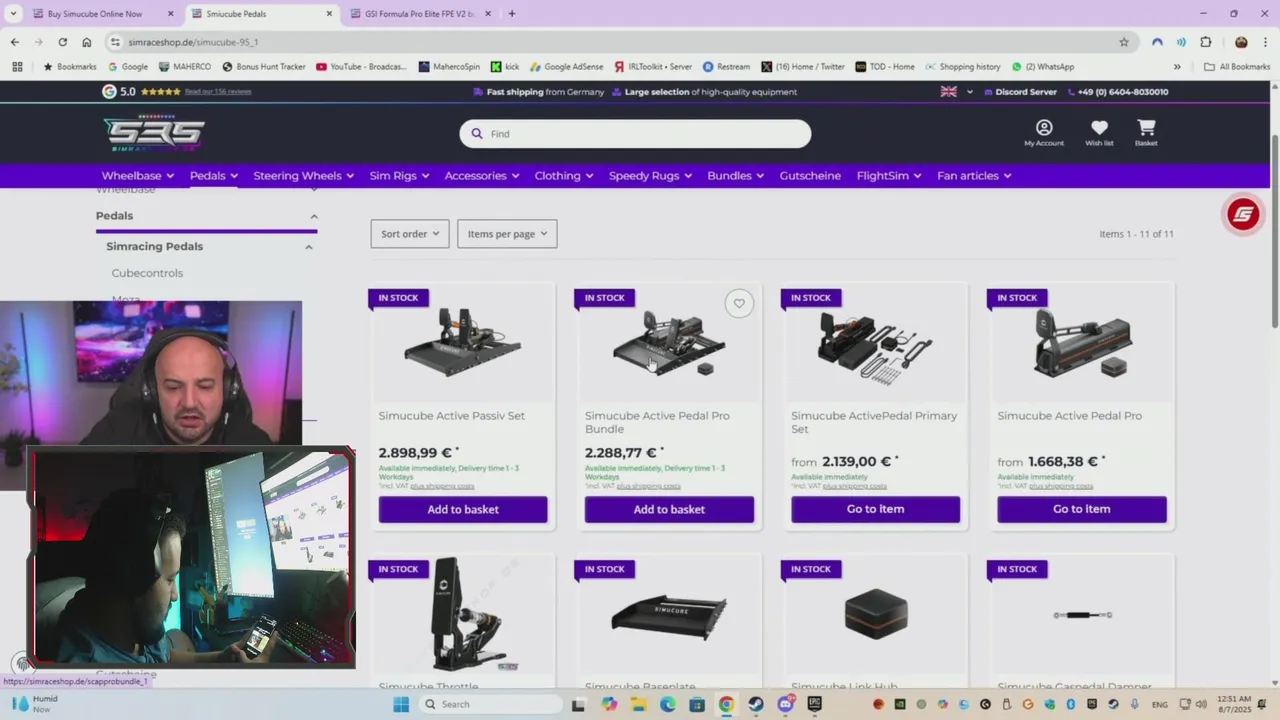The width and height of the screenshot is (1280, 720).
Task: Expand the Pedals navigation menu
Action: [x=214, y=176]
